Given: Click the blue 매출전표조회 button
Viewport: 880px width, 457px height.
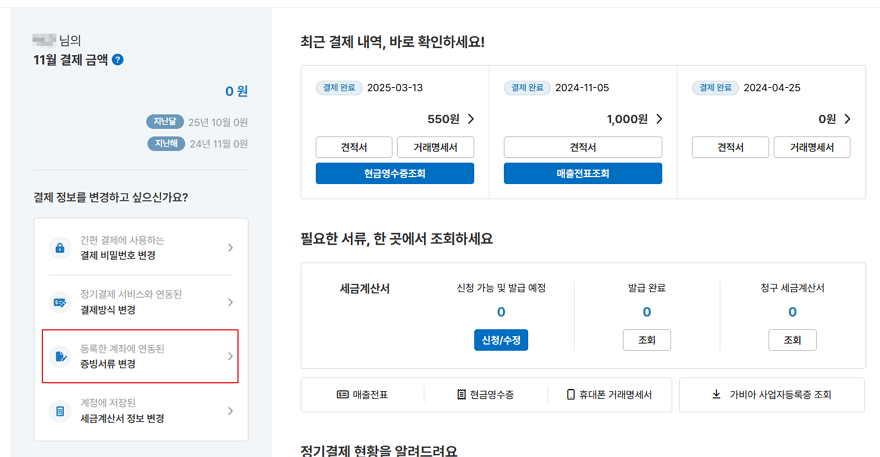Looking at the screenshot, I should click(583, 173).
